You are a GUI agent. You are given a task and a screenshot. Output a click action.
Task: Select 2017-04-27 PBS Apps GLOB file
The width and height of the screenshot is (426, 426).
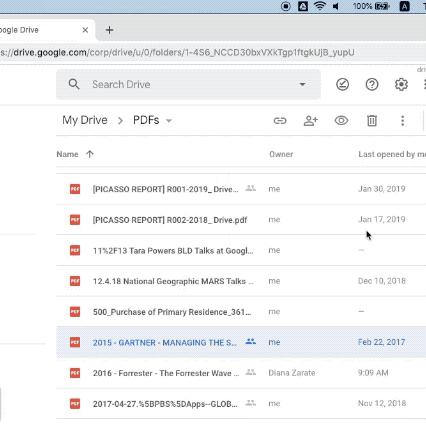[x=241, y=404]
